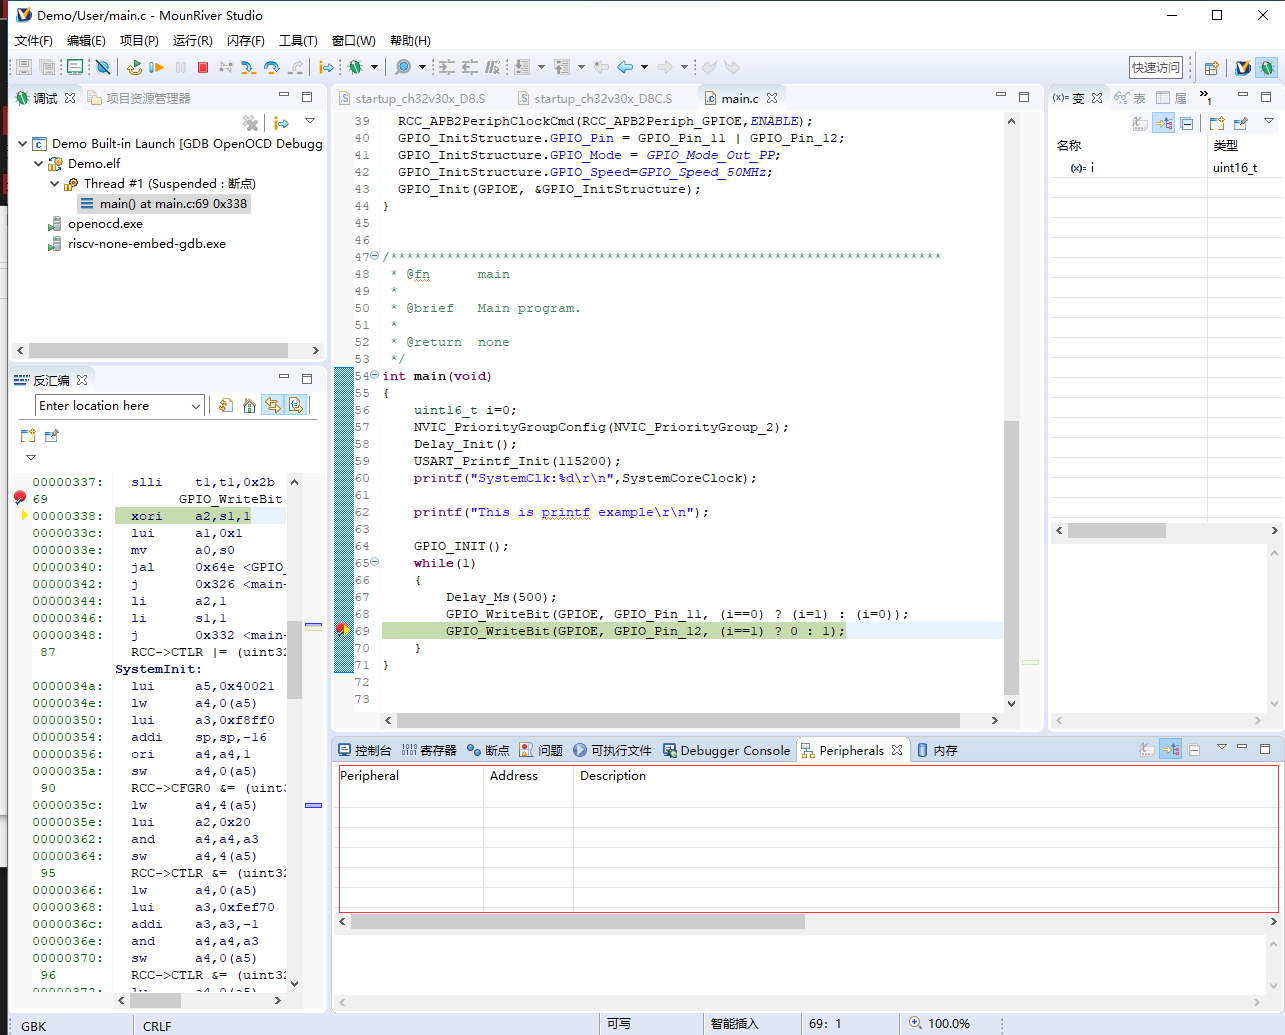
Task: Click the Pin to Debug Context icon in variables view
Action: tap(1241, 123)
